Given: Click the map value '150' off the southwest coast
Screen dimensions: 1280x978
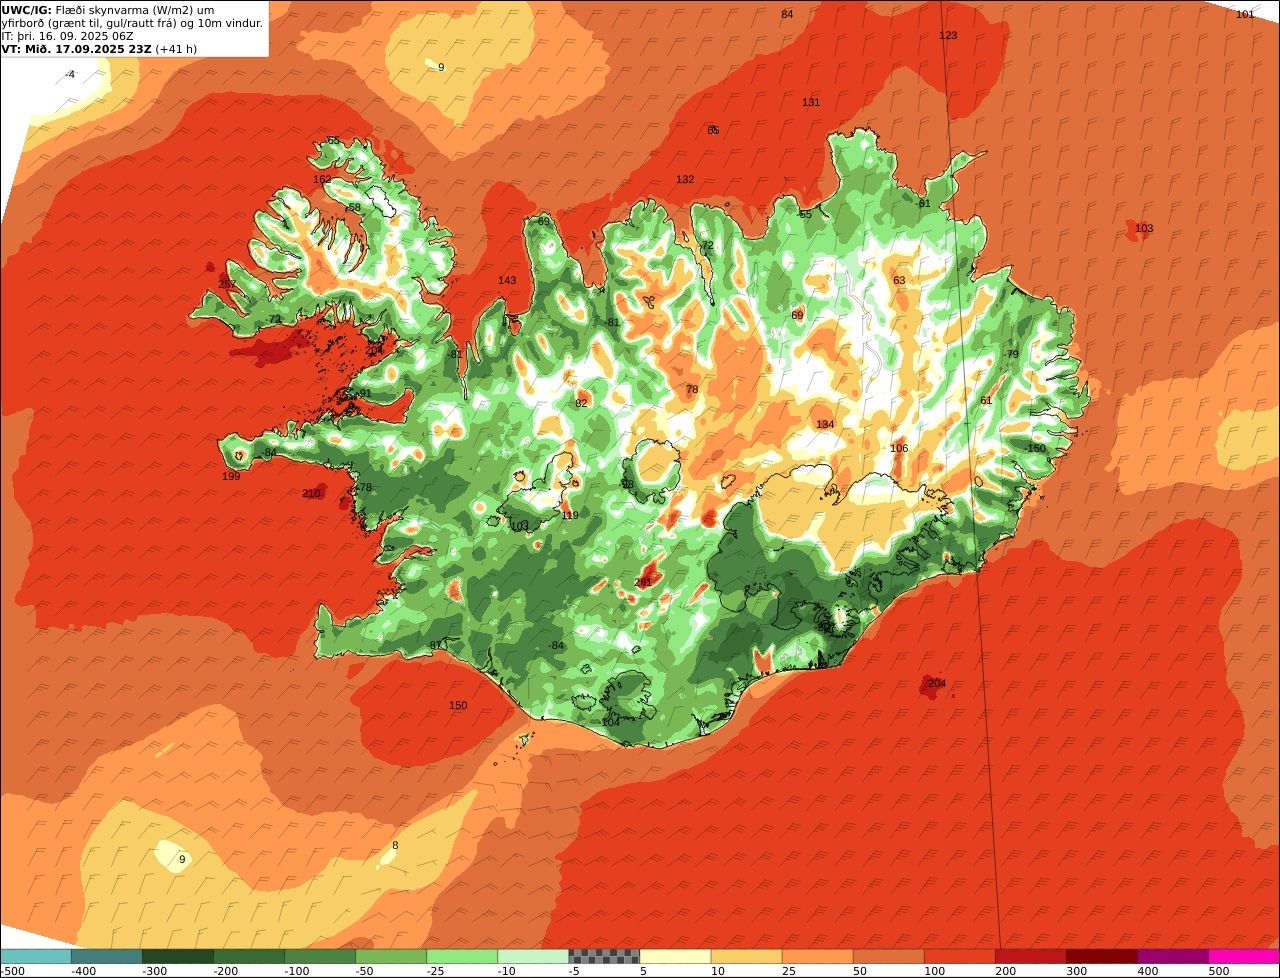Looking at the screenshot, I should [x=458, y=705].
